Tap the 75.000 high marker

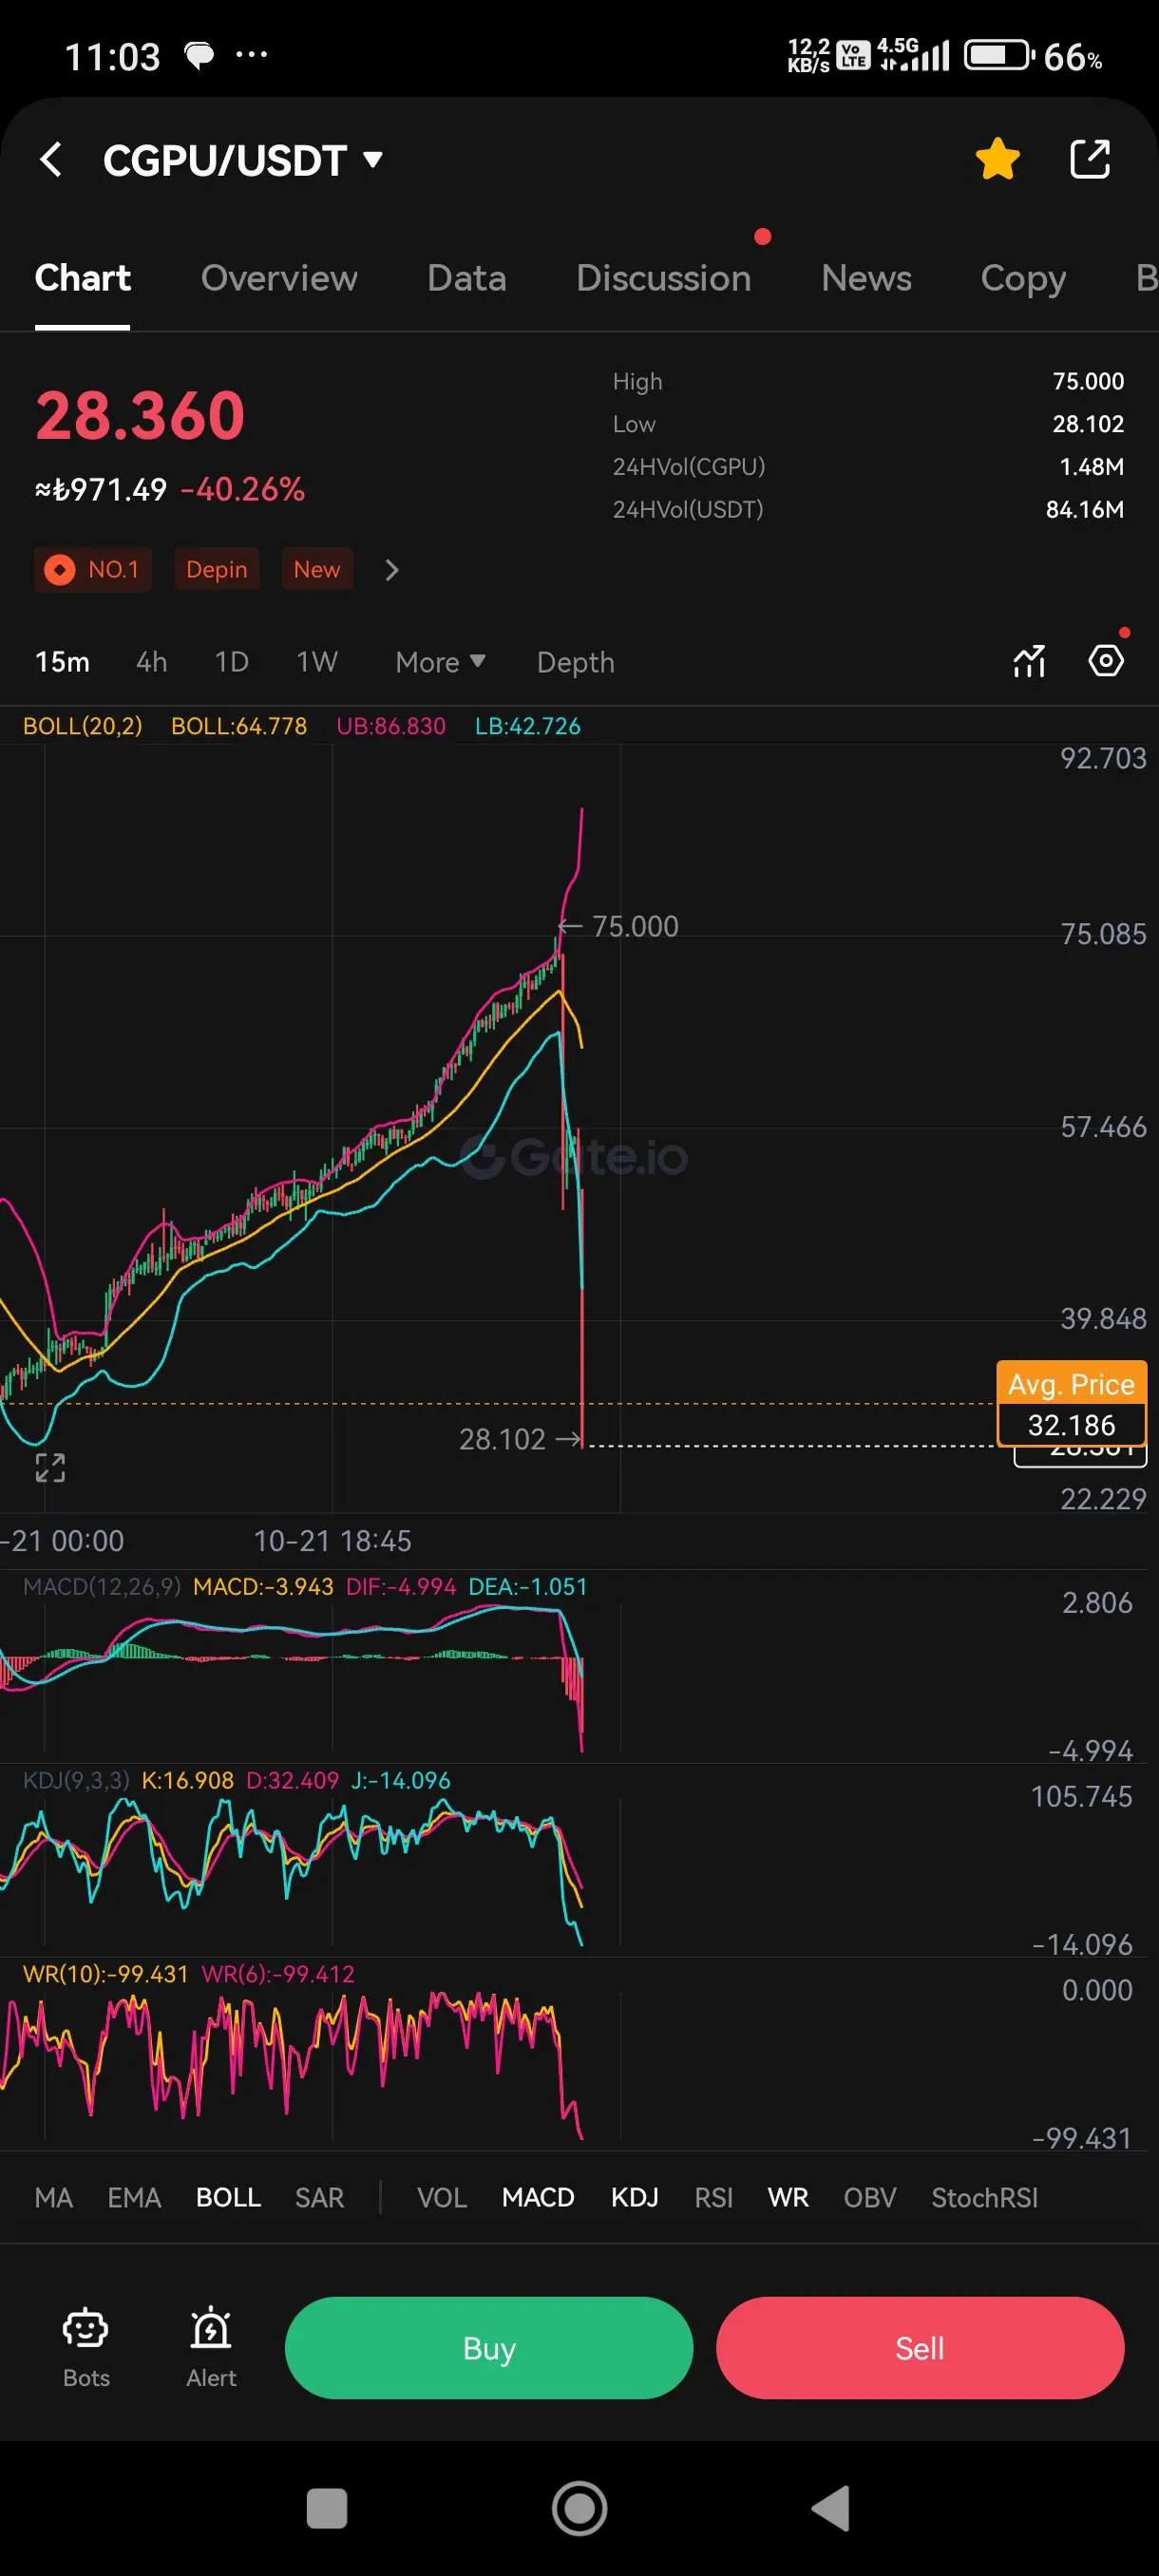tap(634, 926)
